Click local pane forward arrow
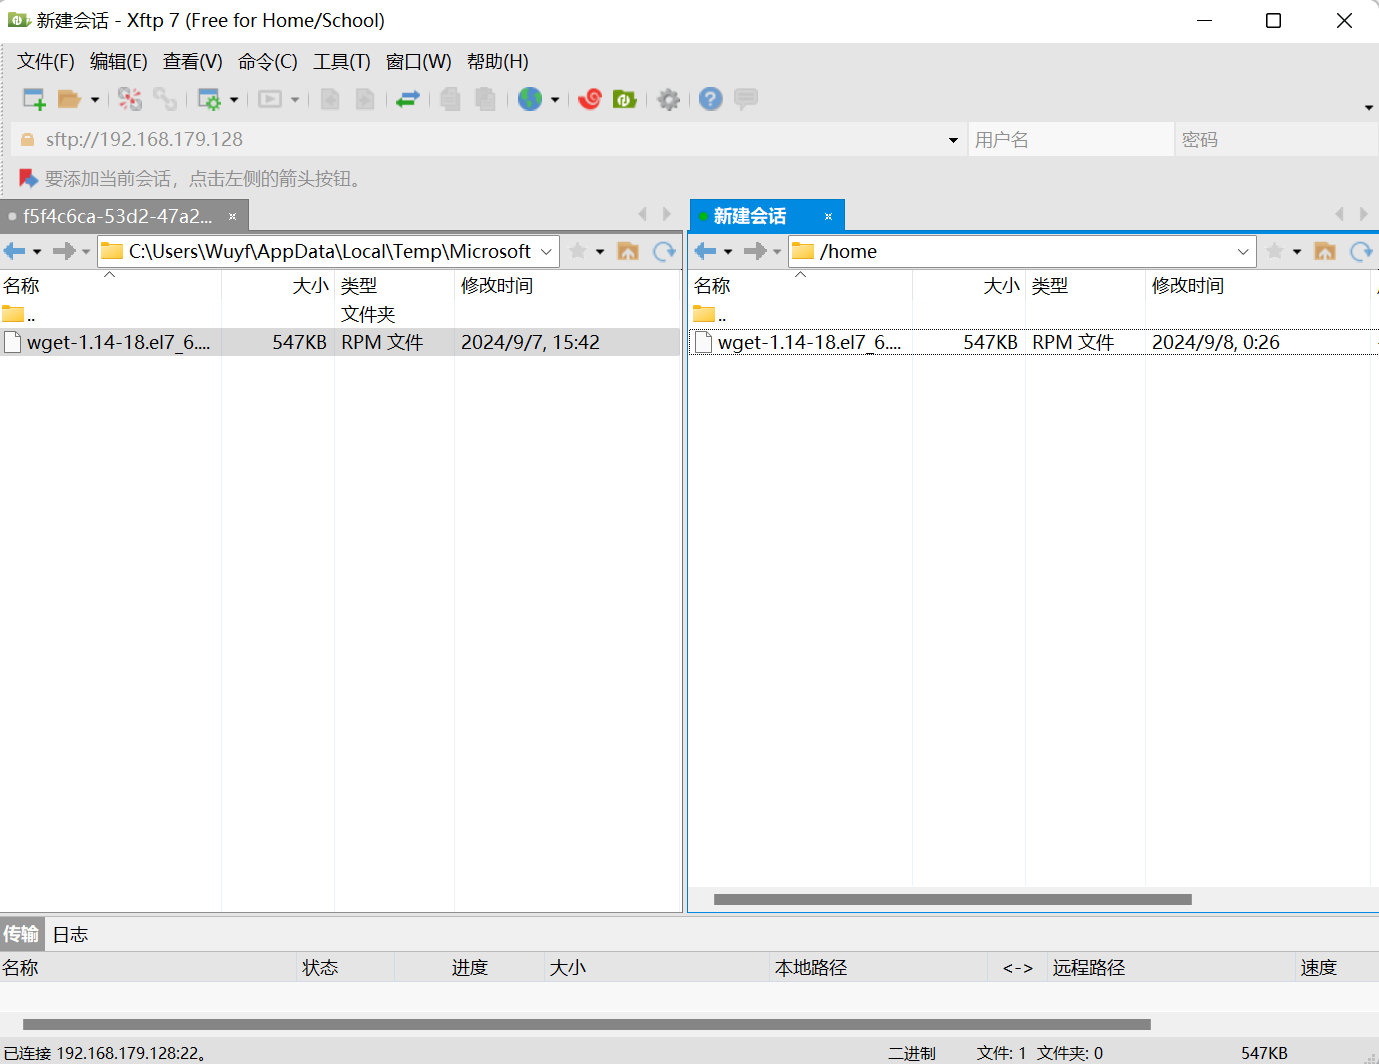This screenshot has height=1064, width=1379. [x=64, y=251]
